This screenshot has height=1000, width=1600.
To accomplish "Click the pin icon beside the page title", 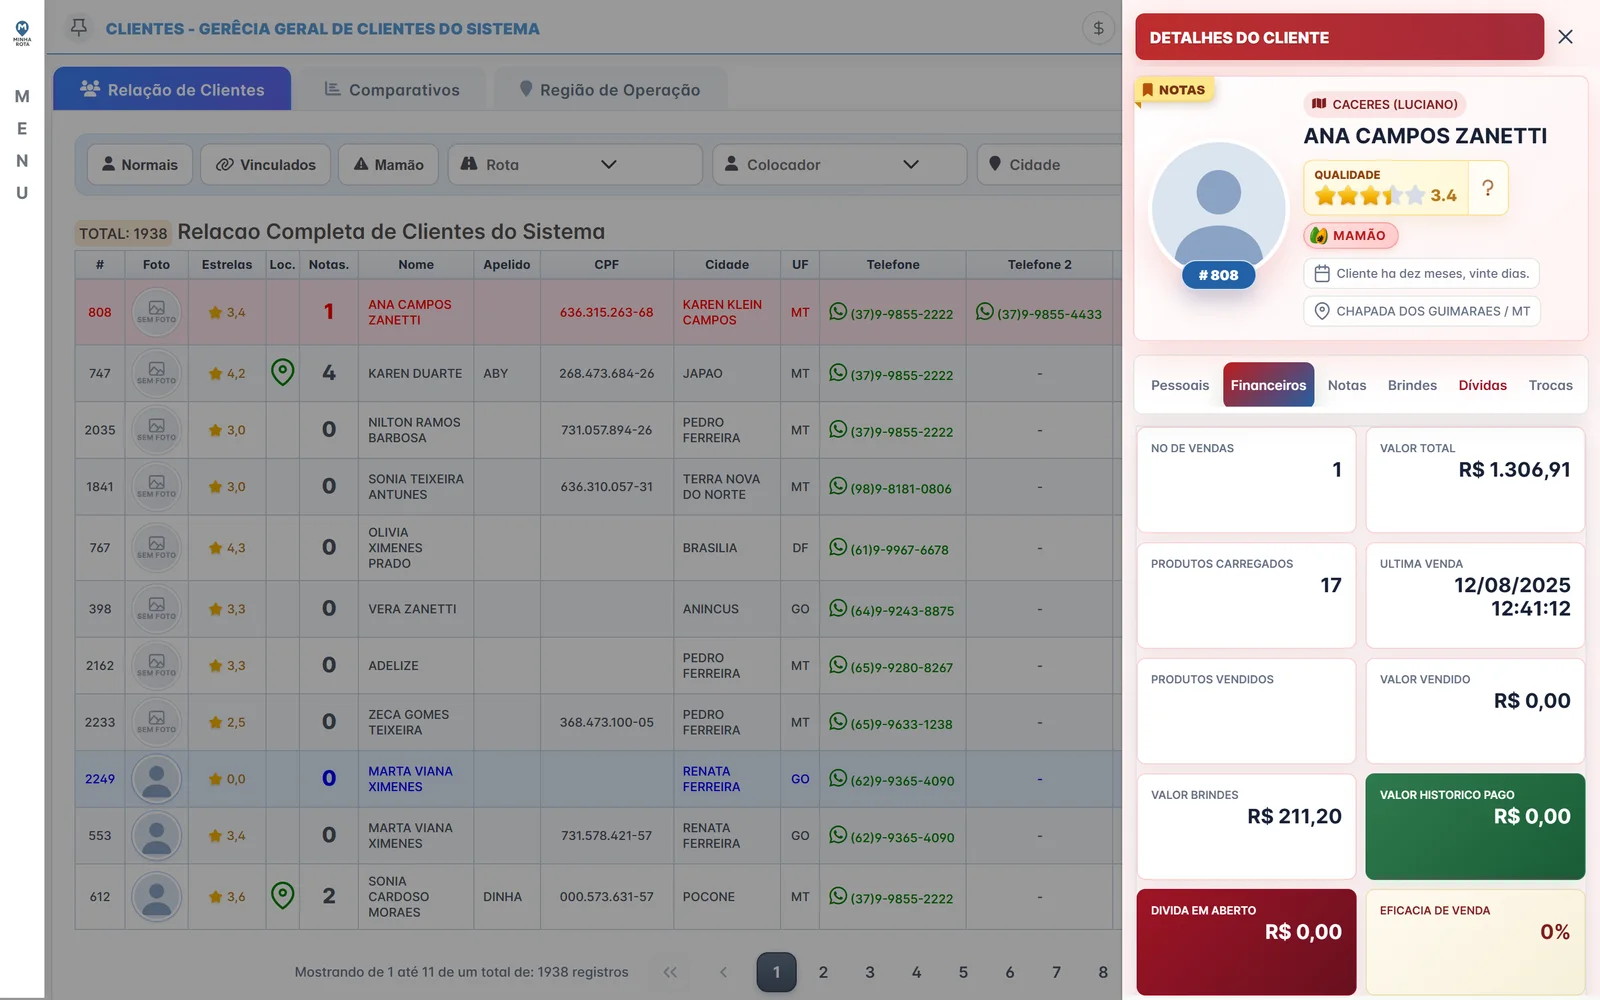I will [79, 28].
